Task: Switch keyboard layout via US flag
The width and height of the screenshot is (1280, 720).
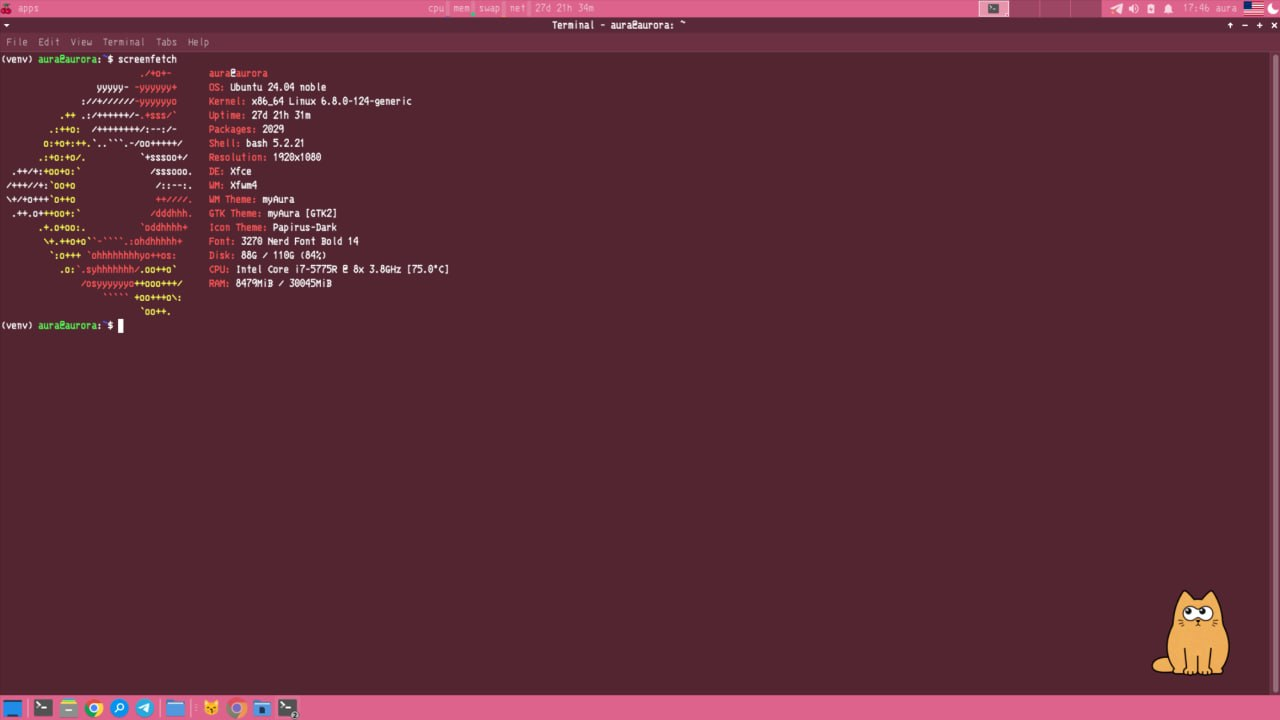Action: point(1253,8)
